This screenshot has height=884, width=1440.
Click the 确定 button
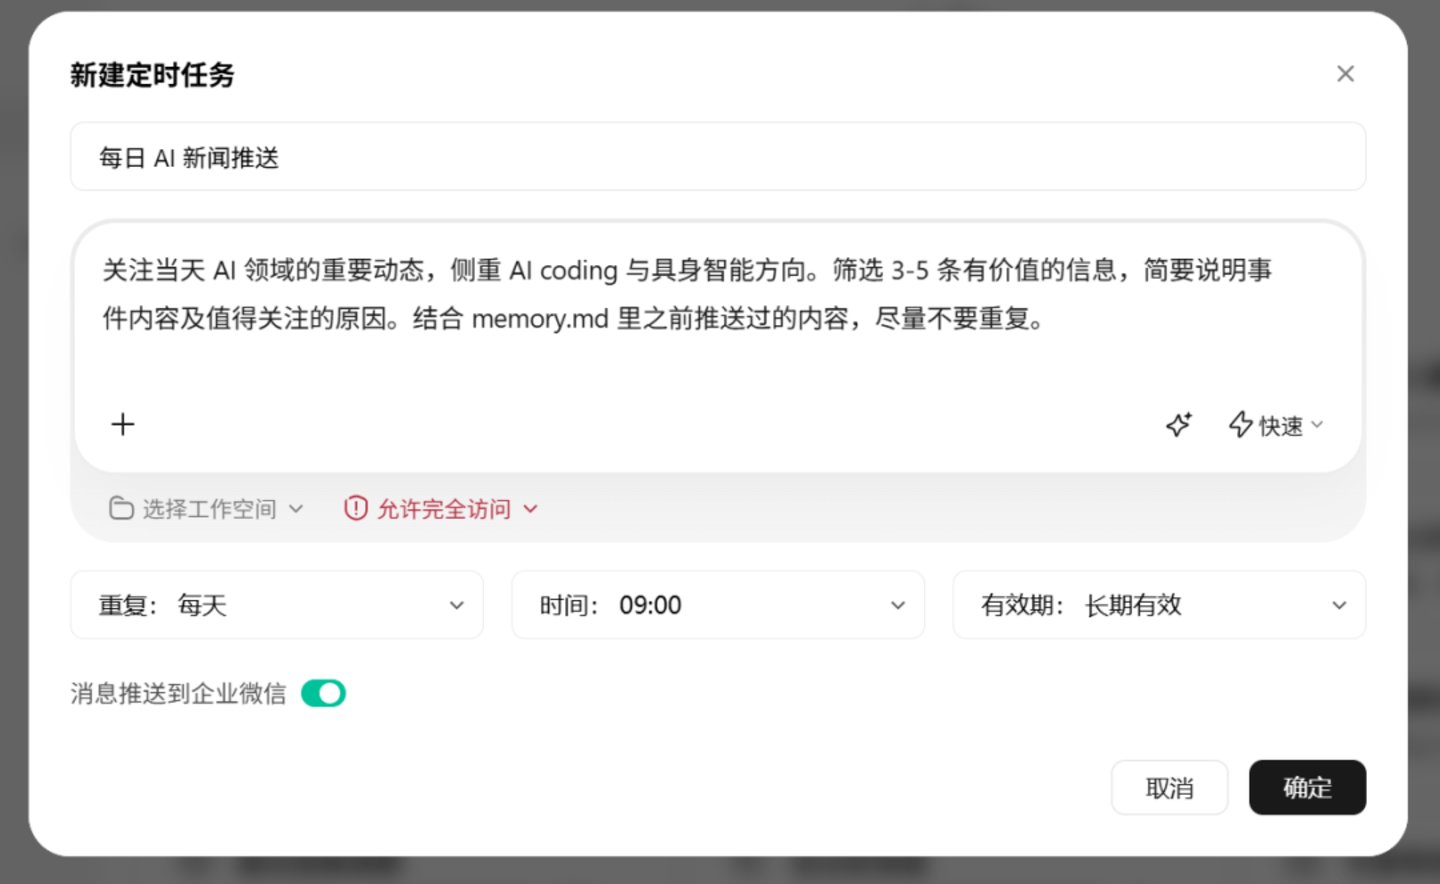(x=1307, y=788)
